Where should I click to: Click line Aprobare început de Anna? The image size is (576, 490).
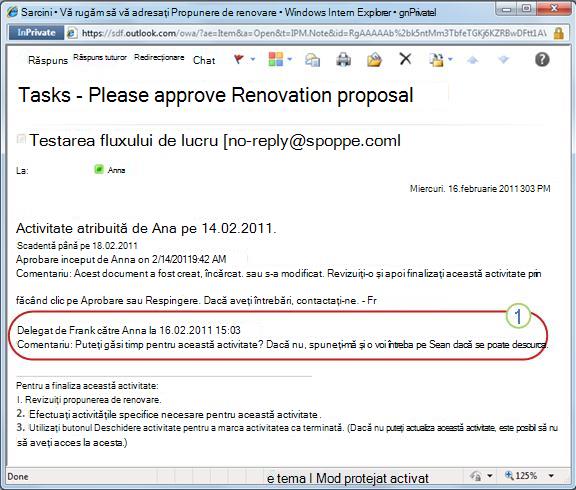coord(121,259)
